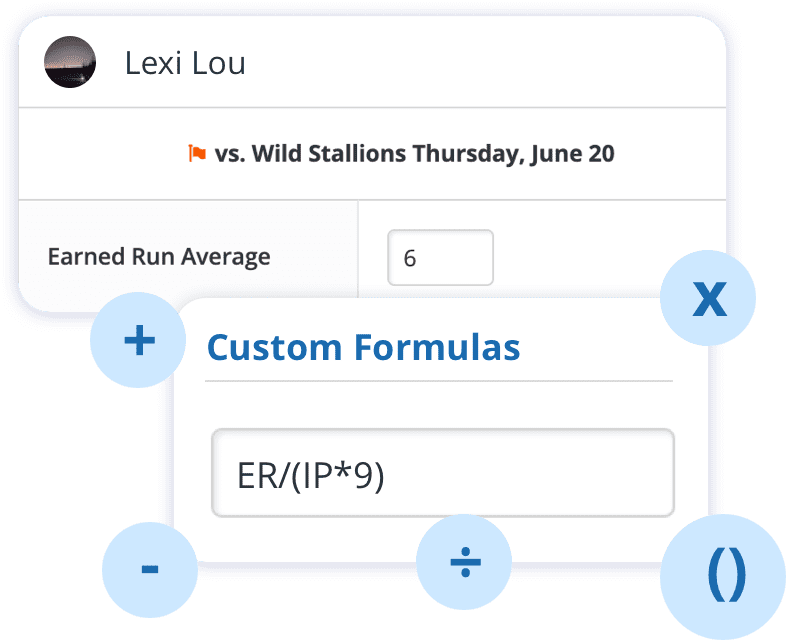Screen dimensions: 786x640
Task: Open the Lexi Lou player name
Action: click(185, 63)
